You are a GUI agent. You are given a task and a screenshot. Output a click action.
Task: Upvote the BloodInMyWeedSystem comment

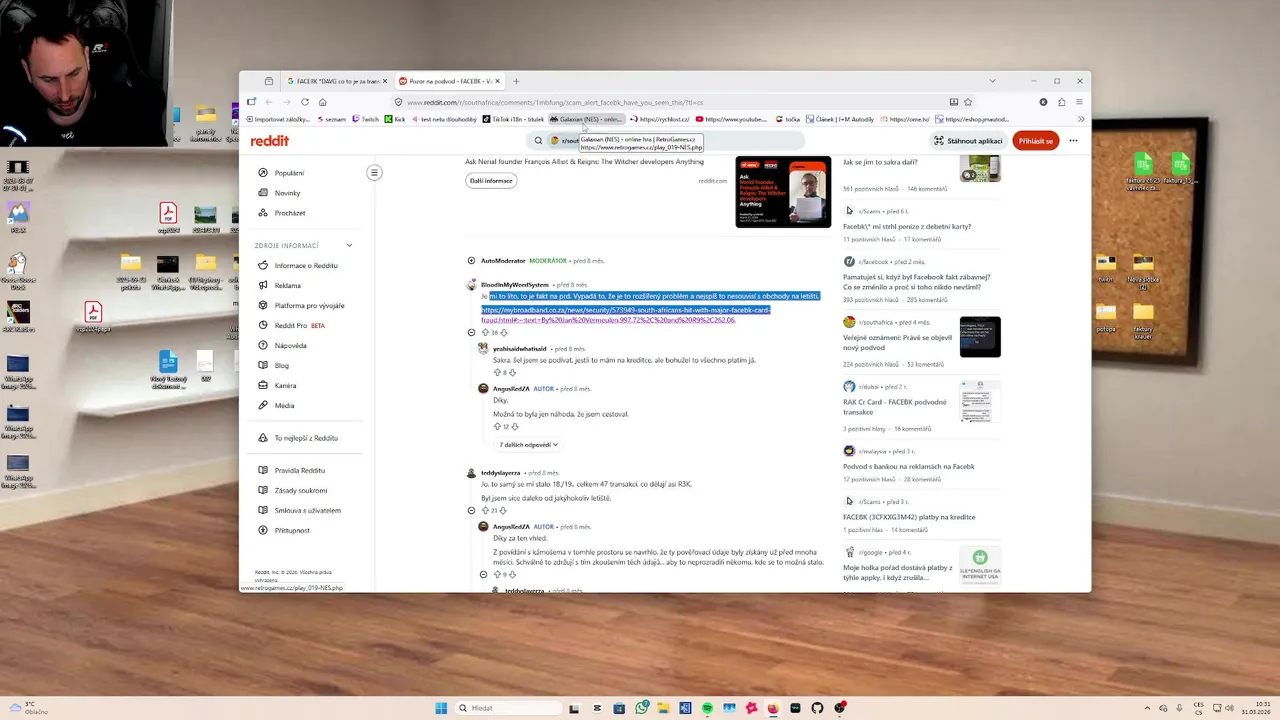coord(485,333)
